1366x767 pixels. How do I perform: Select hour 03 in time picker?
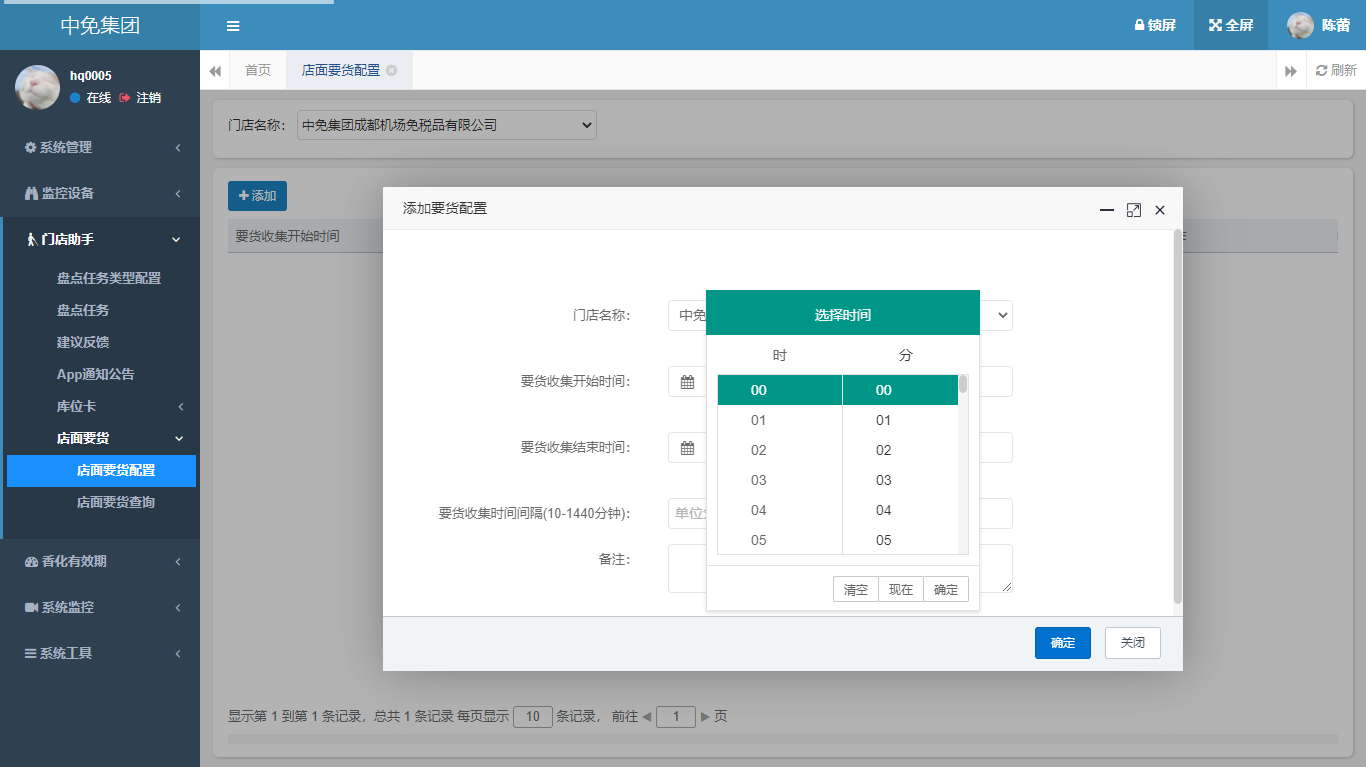point(759,480)
